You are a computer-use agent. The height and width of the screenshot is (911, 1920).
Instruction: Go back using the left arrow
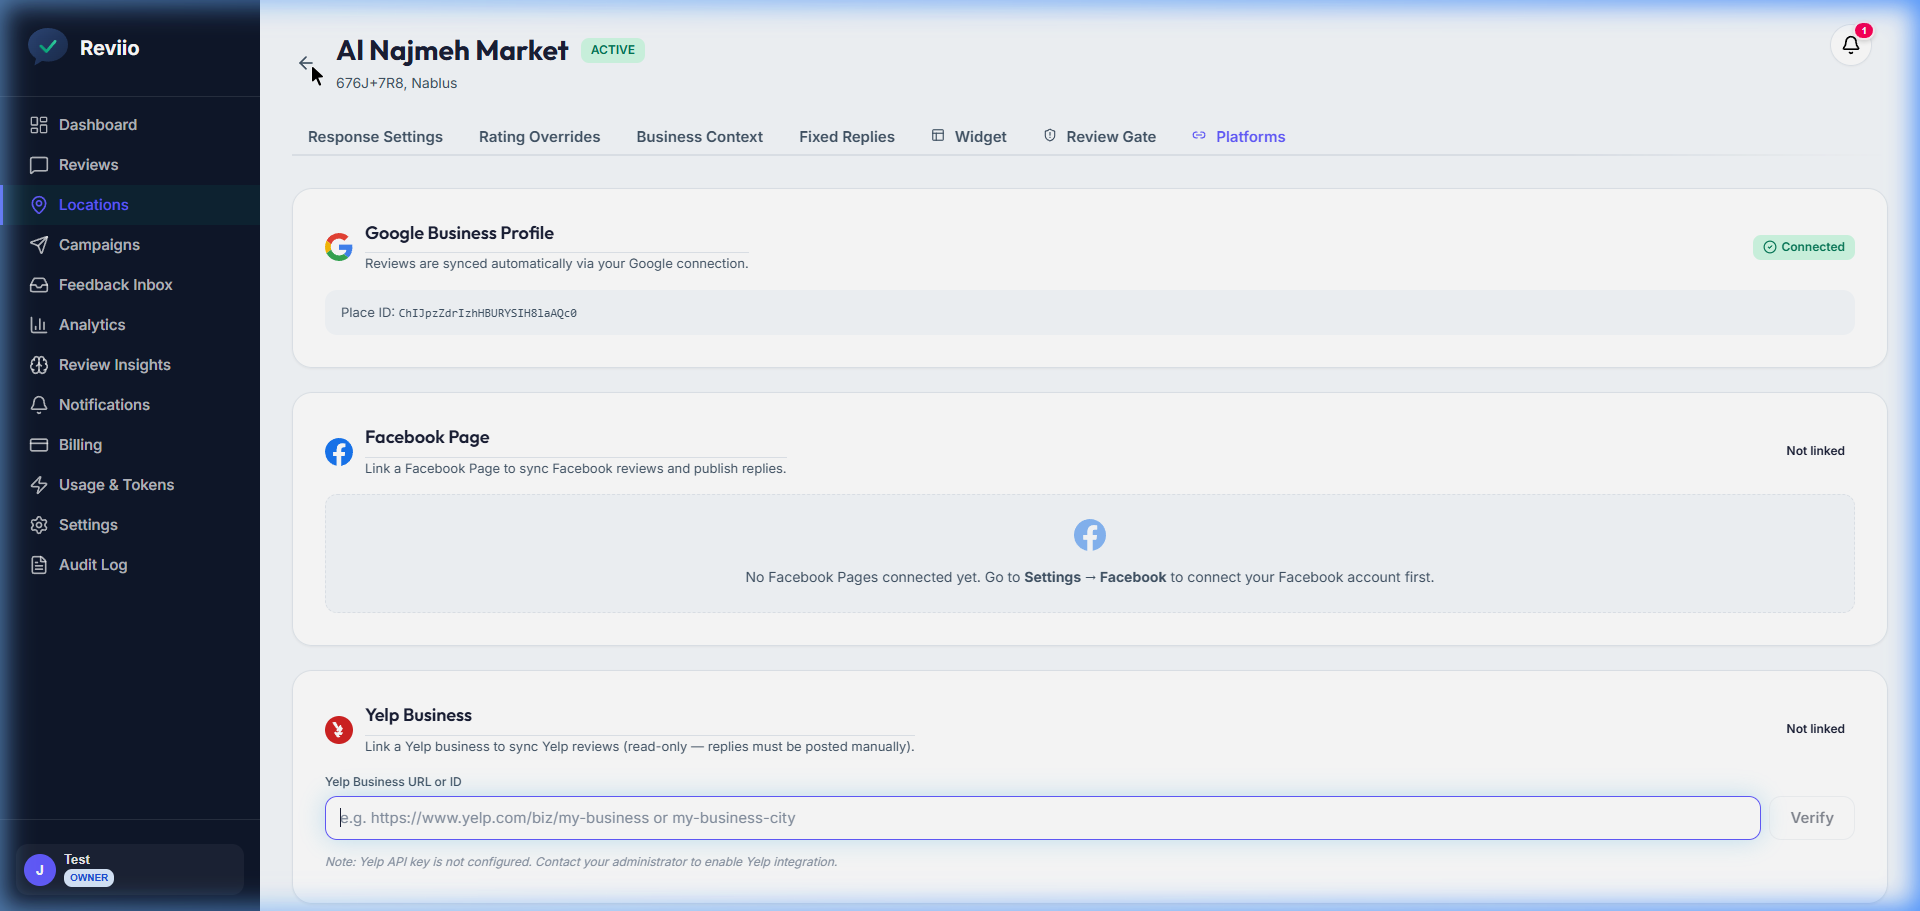pyautogui.click(x=306, y=63)
